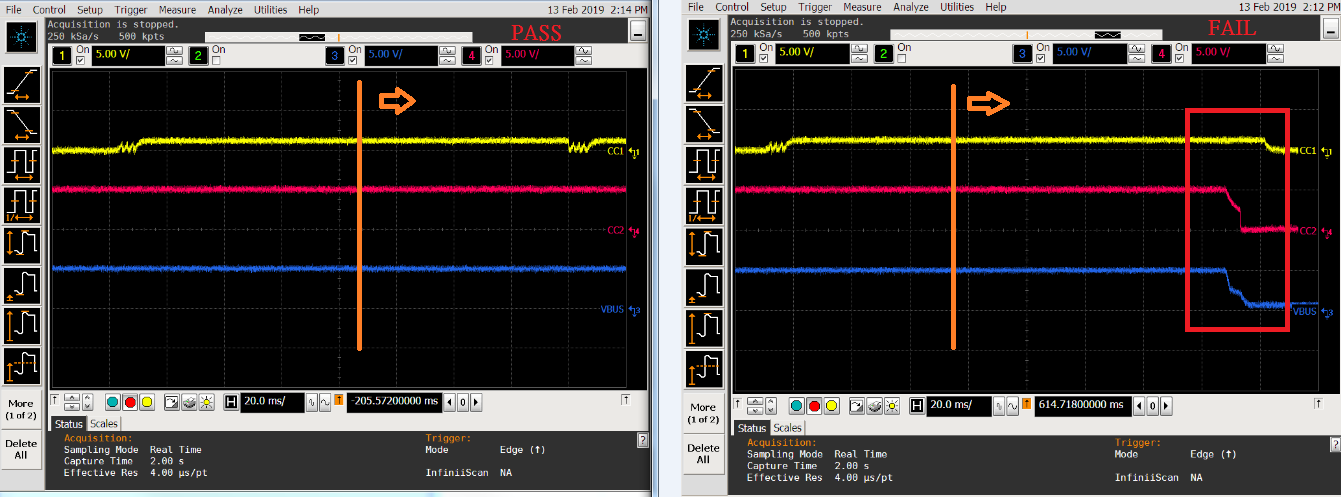1341x497 pixels.
Task: Select V top measurement icon in PASS window
Action: (22, 365)
